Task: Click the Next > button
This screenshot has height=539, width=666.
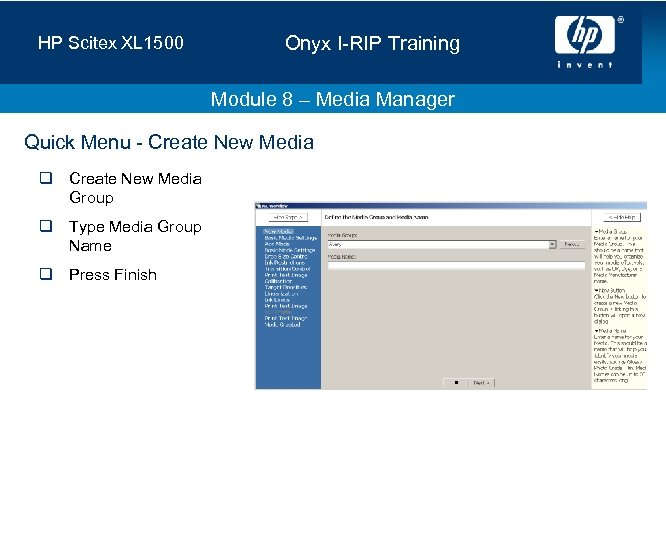Action: click(482, 383)
